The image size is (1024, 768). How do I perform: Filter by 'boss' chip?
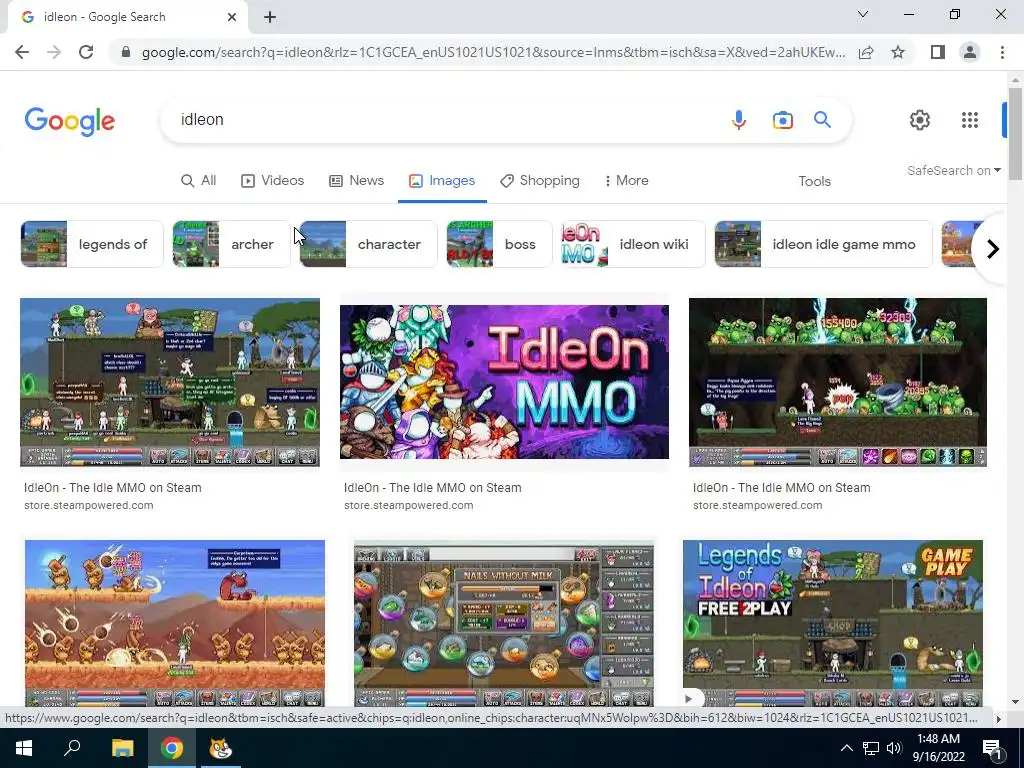[x=500, y=244]
